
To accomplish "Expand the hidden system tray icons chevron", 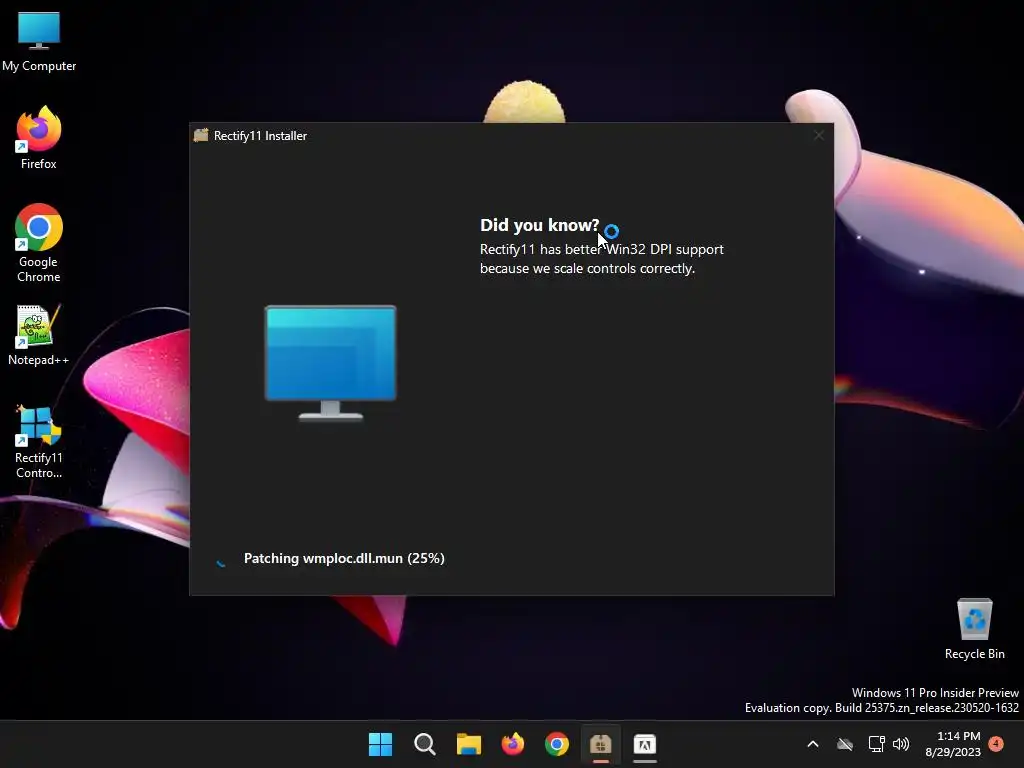I will (813, 744).
